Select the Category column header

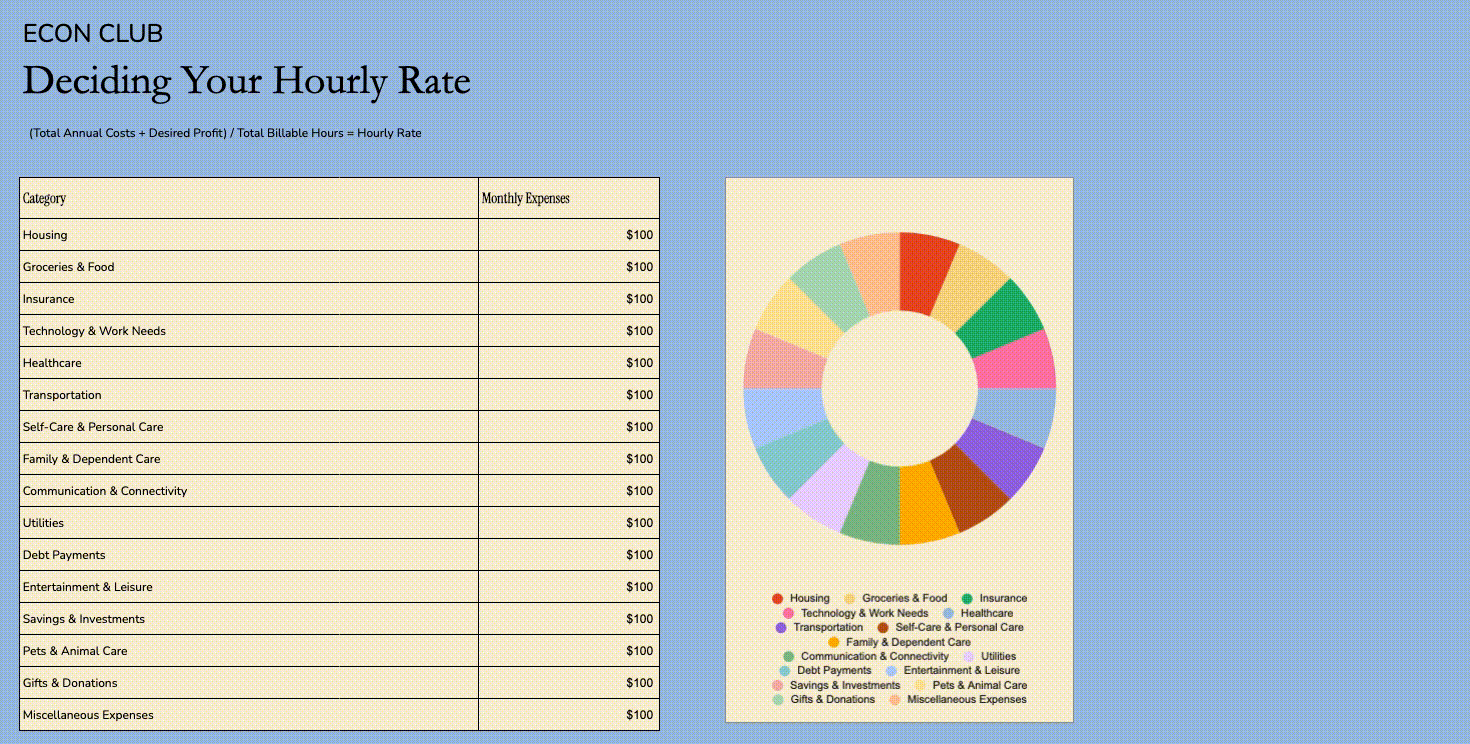click(249, 198)
